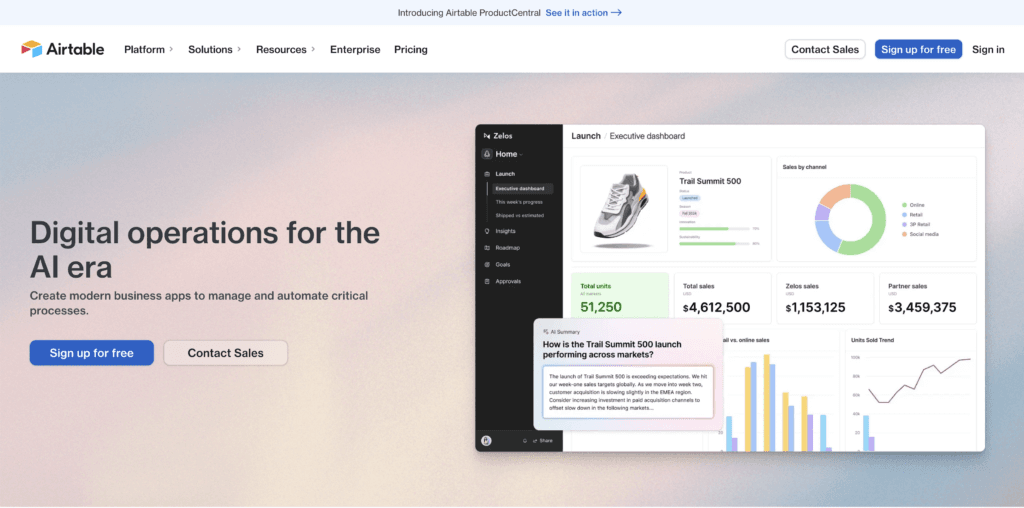The height and width of the screenshot is (508, 1024).
Task: Click the AI summary answer text box
Action: click(x=628, y=392)
